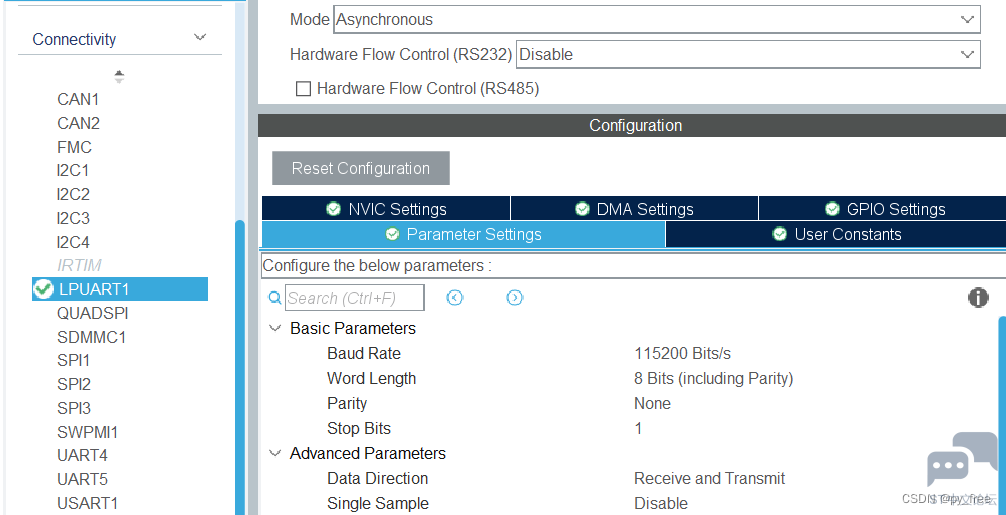
Task: Select USART1 peripheral
Action: [x=87, y=503]
